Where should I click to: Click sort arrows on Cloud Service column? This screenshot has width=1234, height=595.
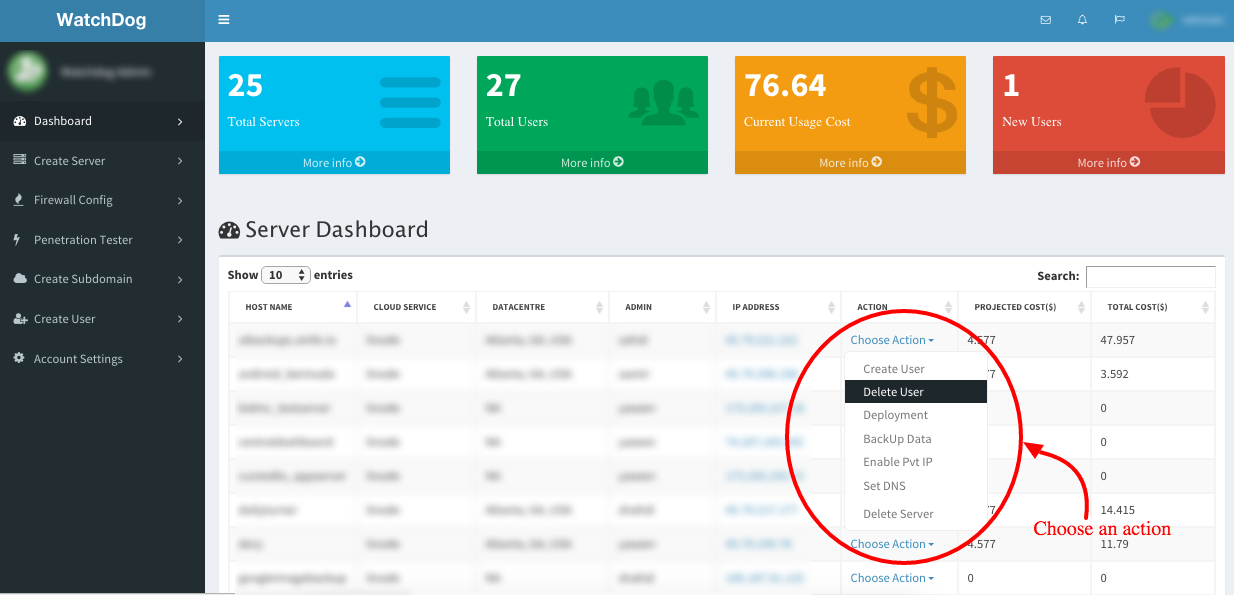coord(466,307)
